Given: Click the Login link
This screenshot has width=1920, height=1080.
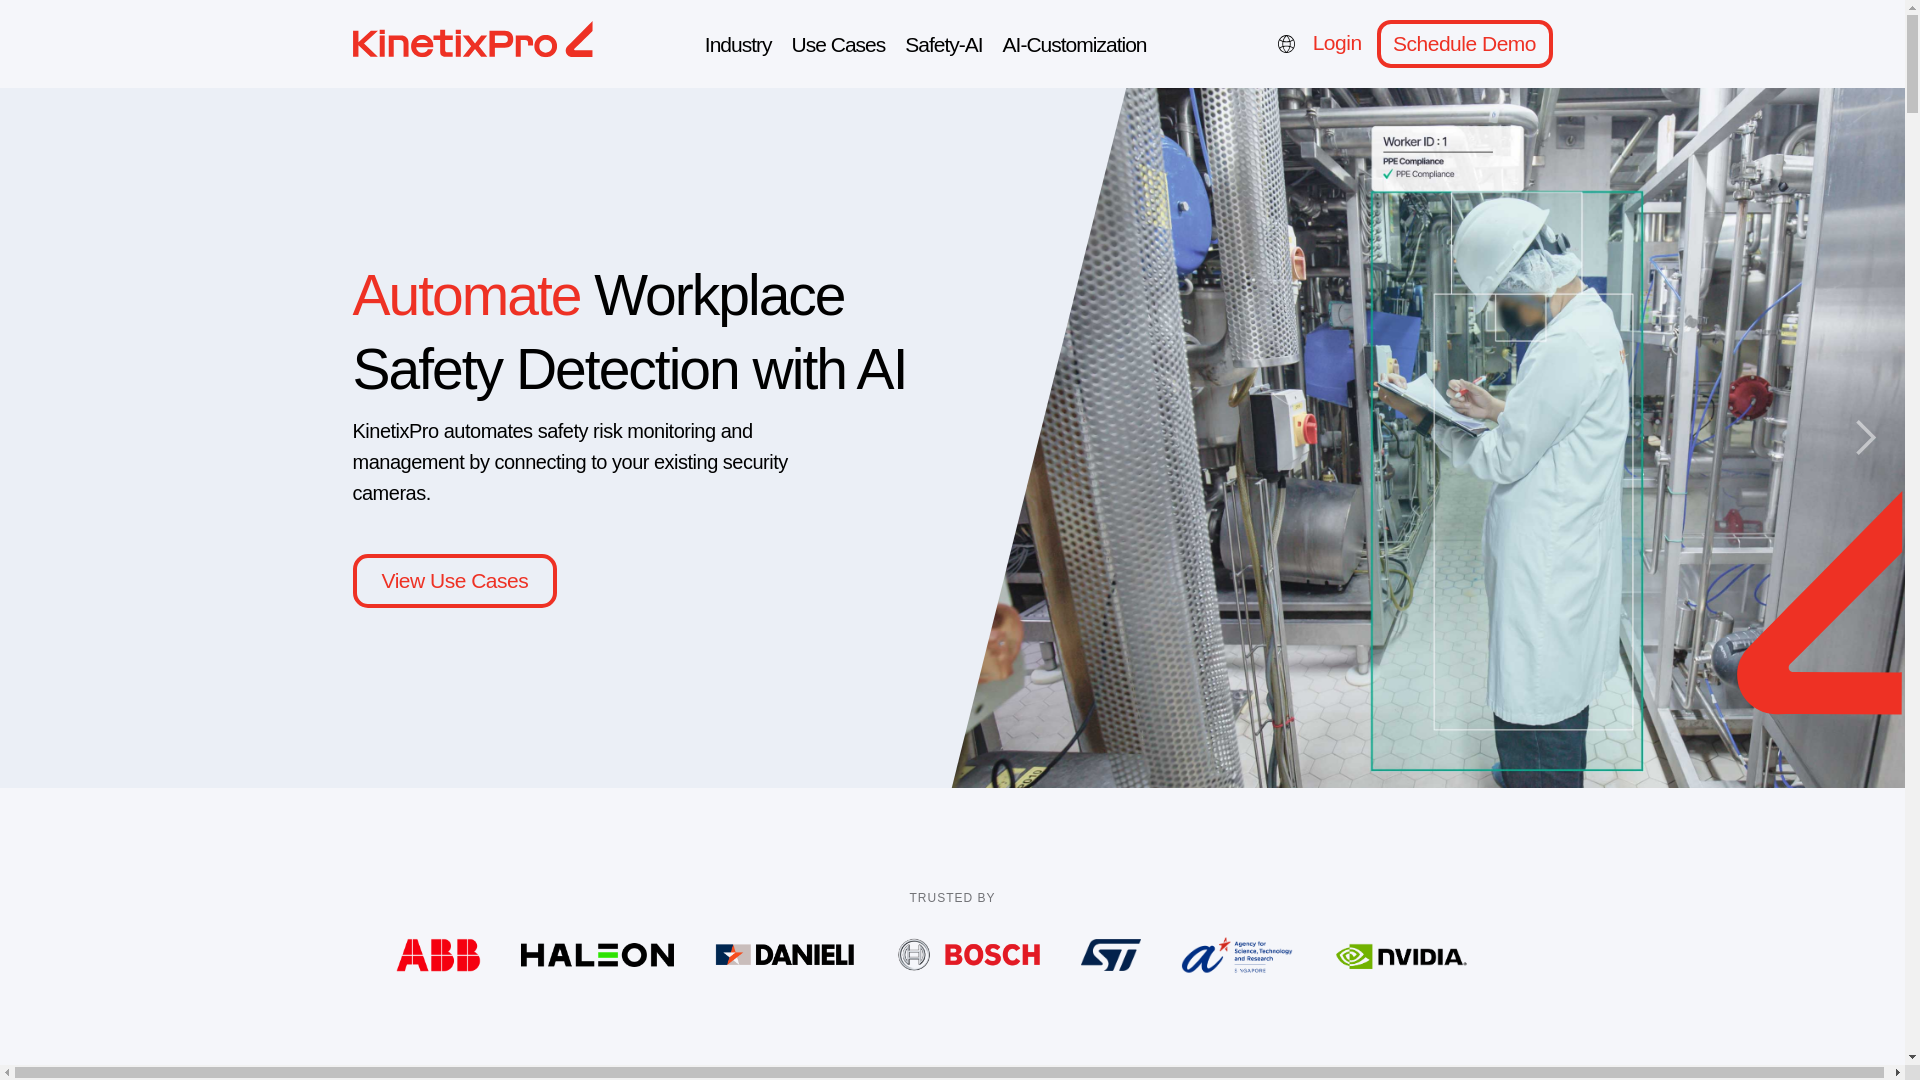Looking at the screenshot, I should (1337, 43).
